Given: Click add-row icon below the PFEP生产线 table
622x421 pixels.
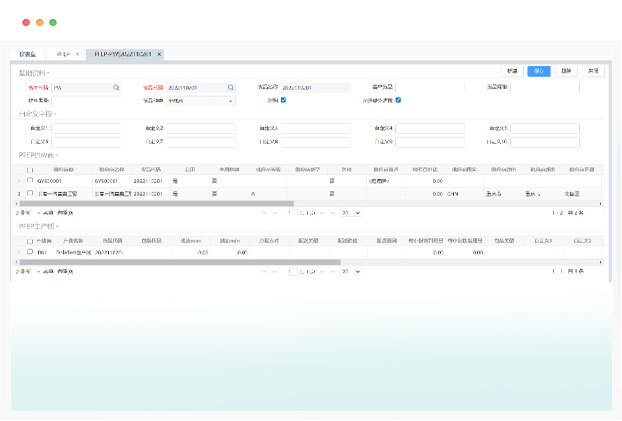Looking at the screenshot, I should [38, 272].
